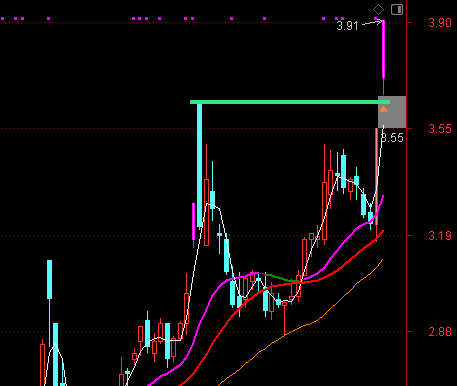This screenshot has width=457, height=386.
Task: Select the tall magenta candlestick at 3.91
Action: point(383,49)
